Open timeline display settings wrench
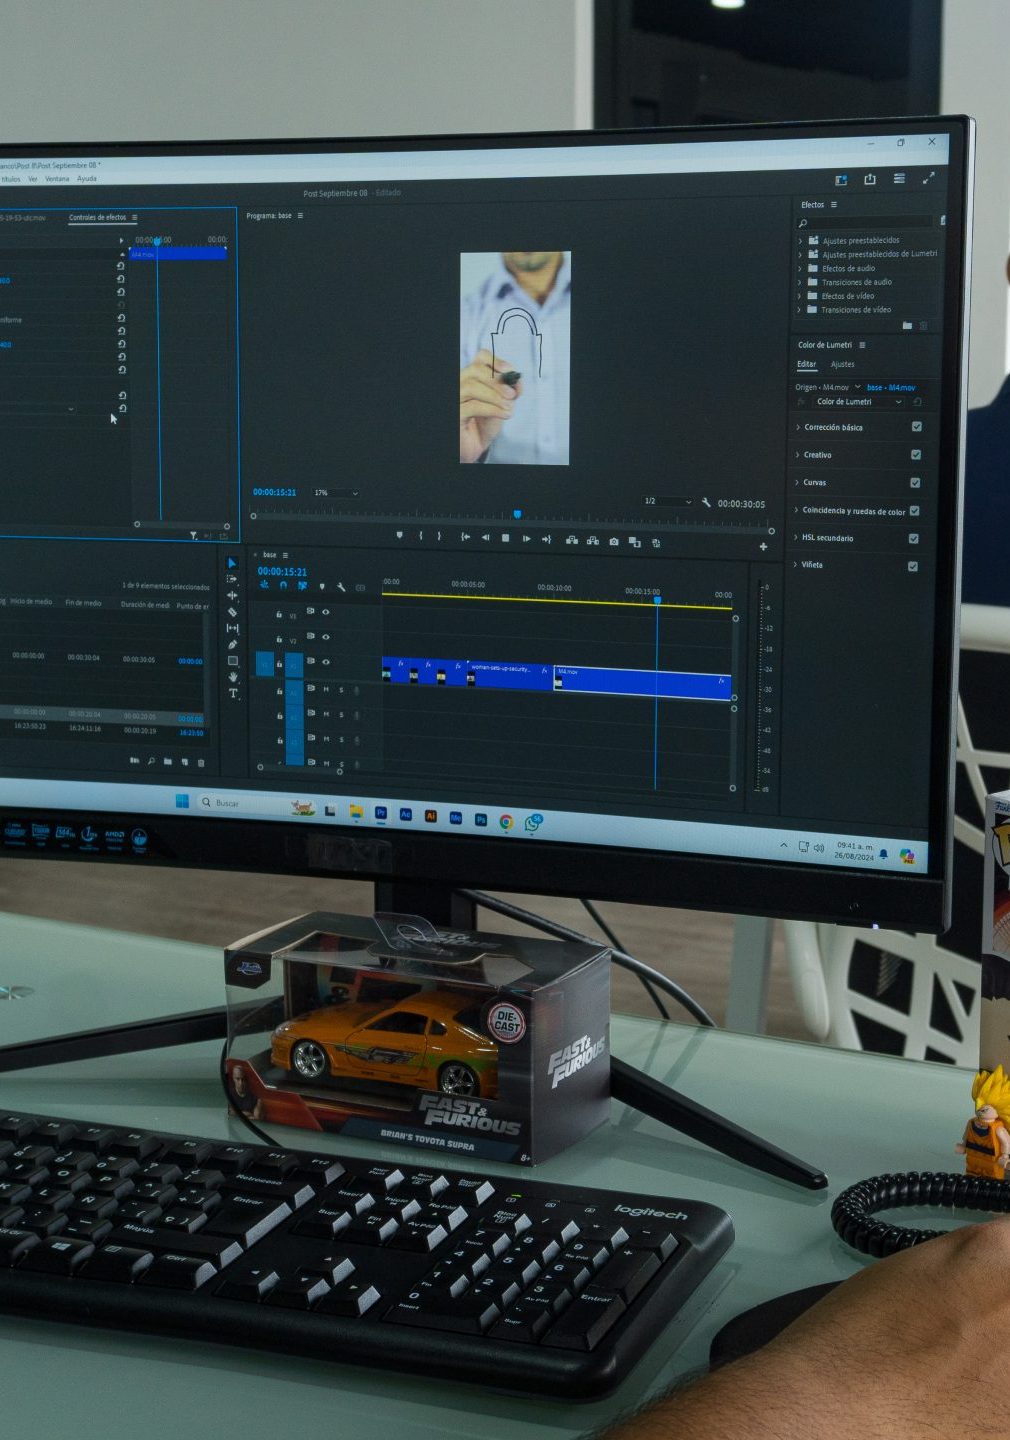This screenshot has height=1440, width=1010. (x=340, y=587)
